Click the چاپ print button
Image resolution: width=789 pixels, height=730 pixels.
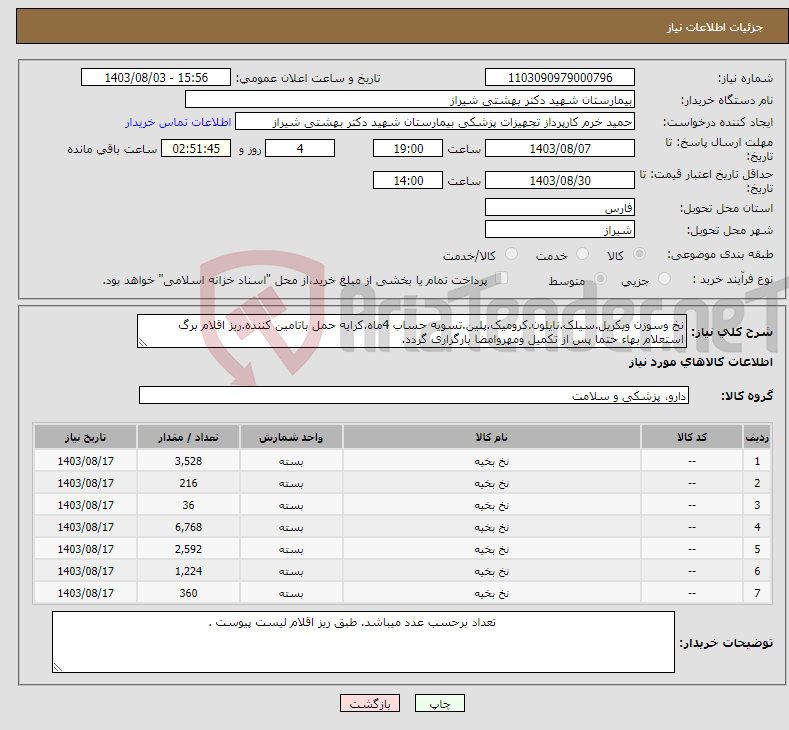(x=440, y=703)
